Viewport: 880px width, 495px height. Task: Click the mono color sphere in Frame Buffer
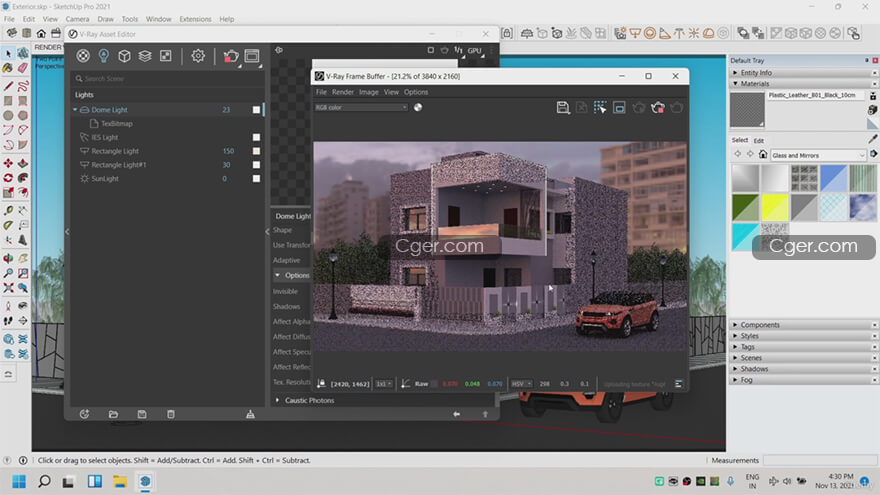[418, 107]
